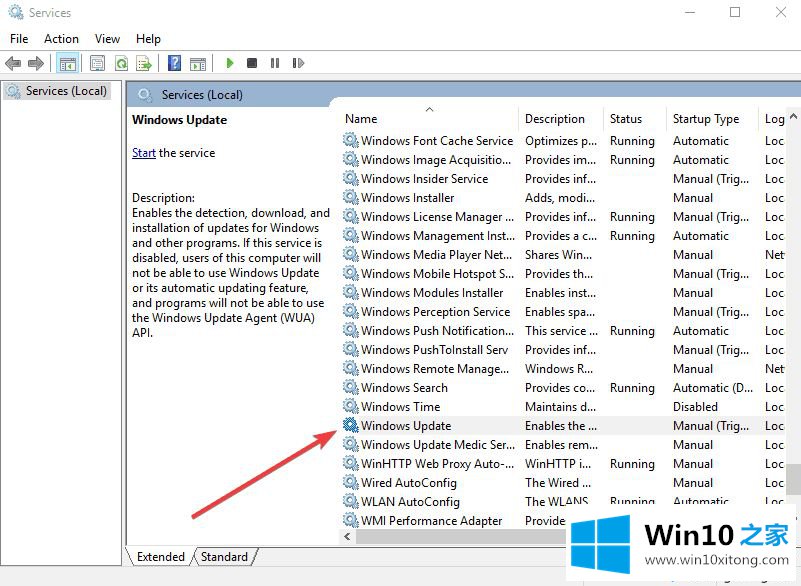Click the Forward arrow toolbar icon
The image size is (801, 586).
click(36, 63)
